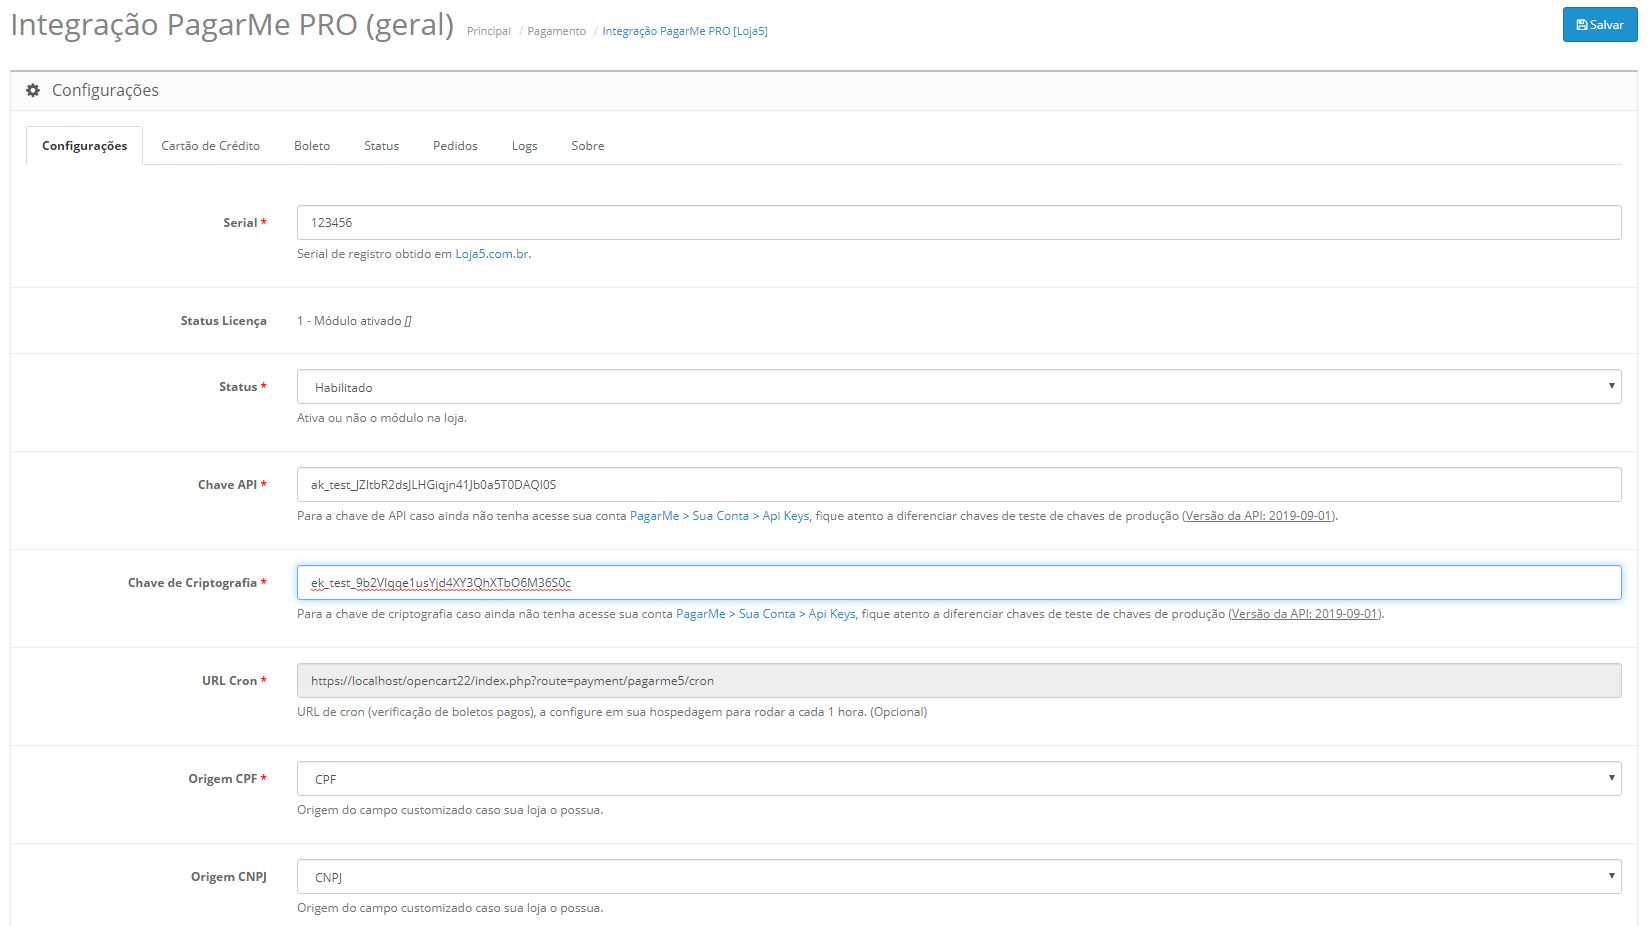Switch to the Sobre tab
1650x926 pixels.
coord(587,145)
